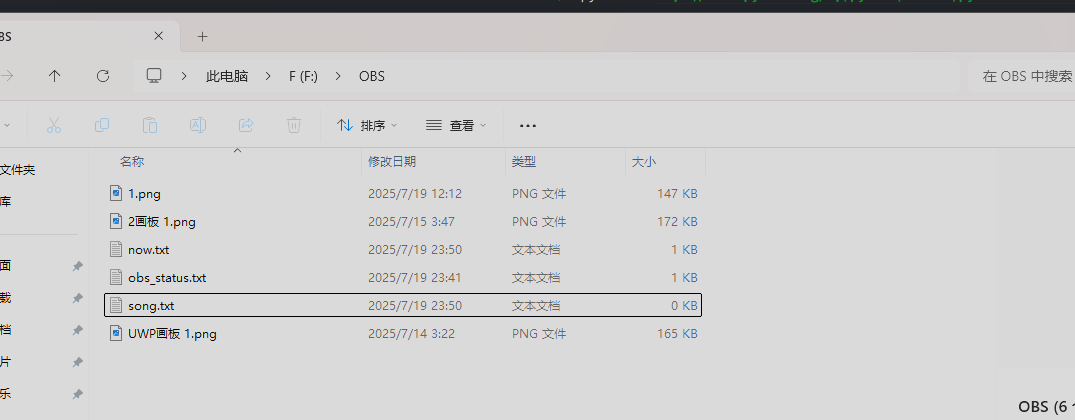Click the Delete trash can icon
Screen dimensions: 1075x420
(x=294, y=125)
